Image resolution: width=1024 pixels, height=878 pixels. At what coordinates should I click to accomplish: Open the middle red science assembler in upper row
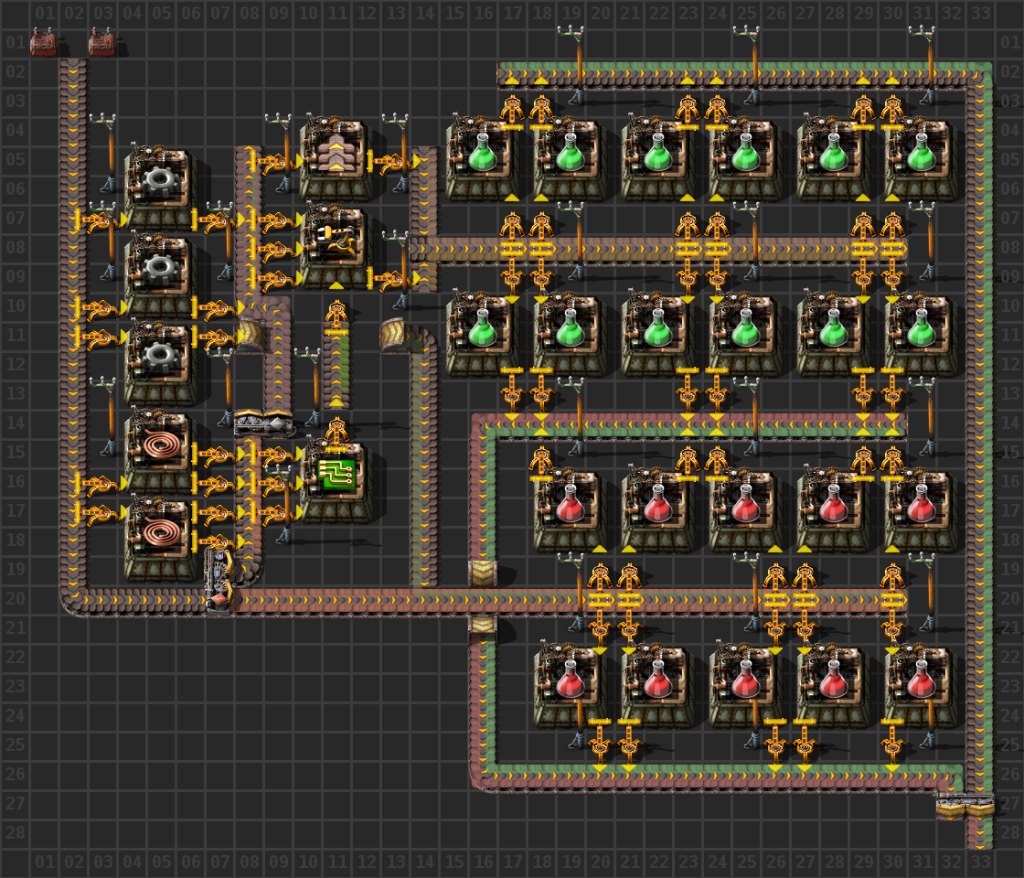745,511
